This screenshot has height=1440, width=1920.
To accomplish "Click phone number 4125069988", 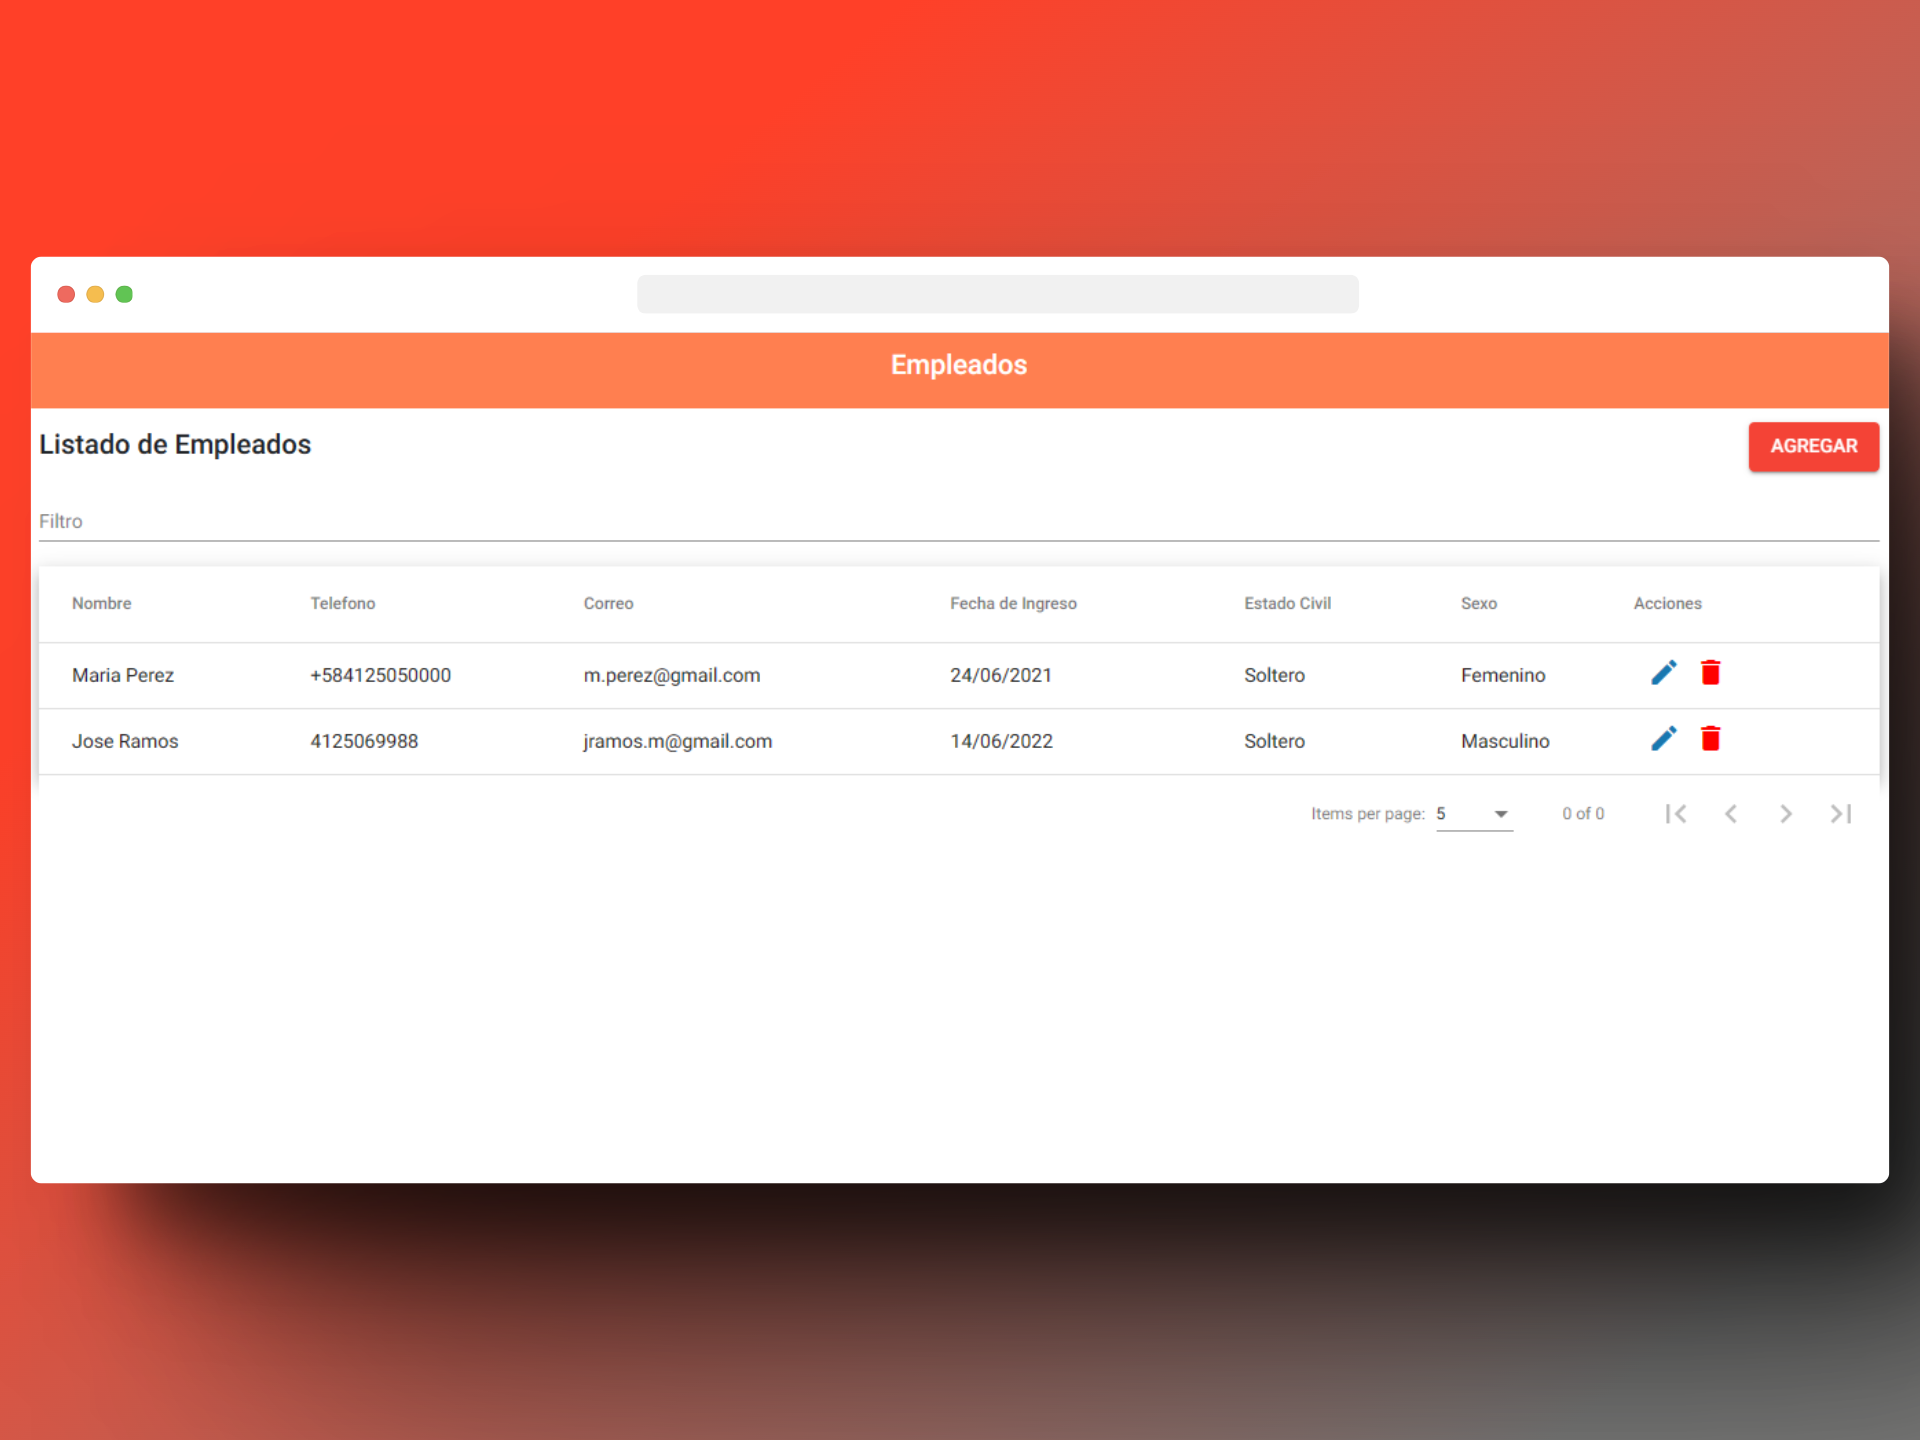I will click(364, 741).
